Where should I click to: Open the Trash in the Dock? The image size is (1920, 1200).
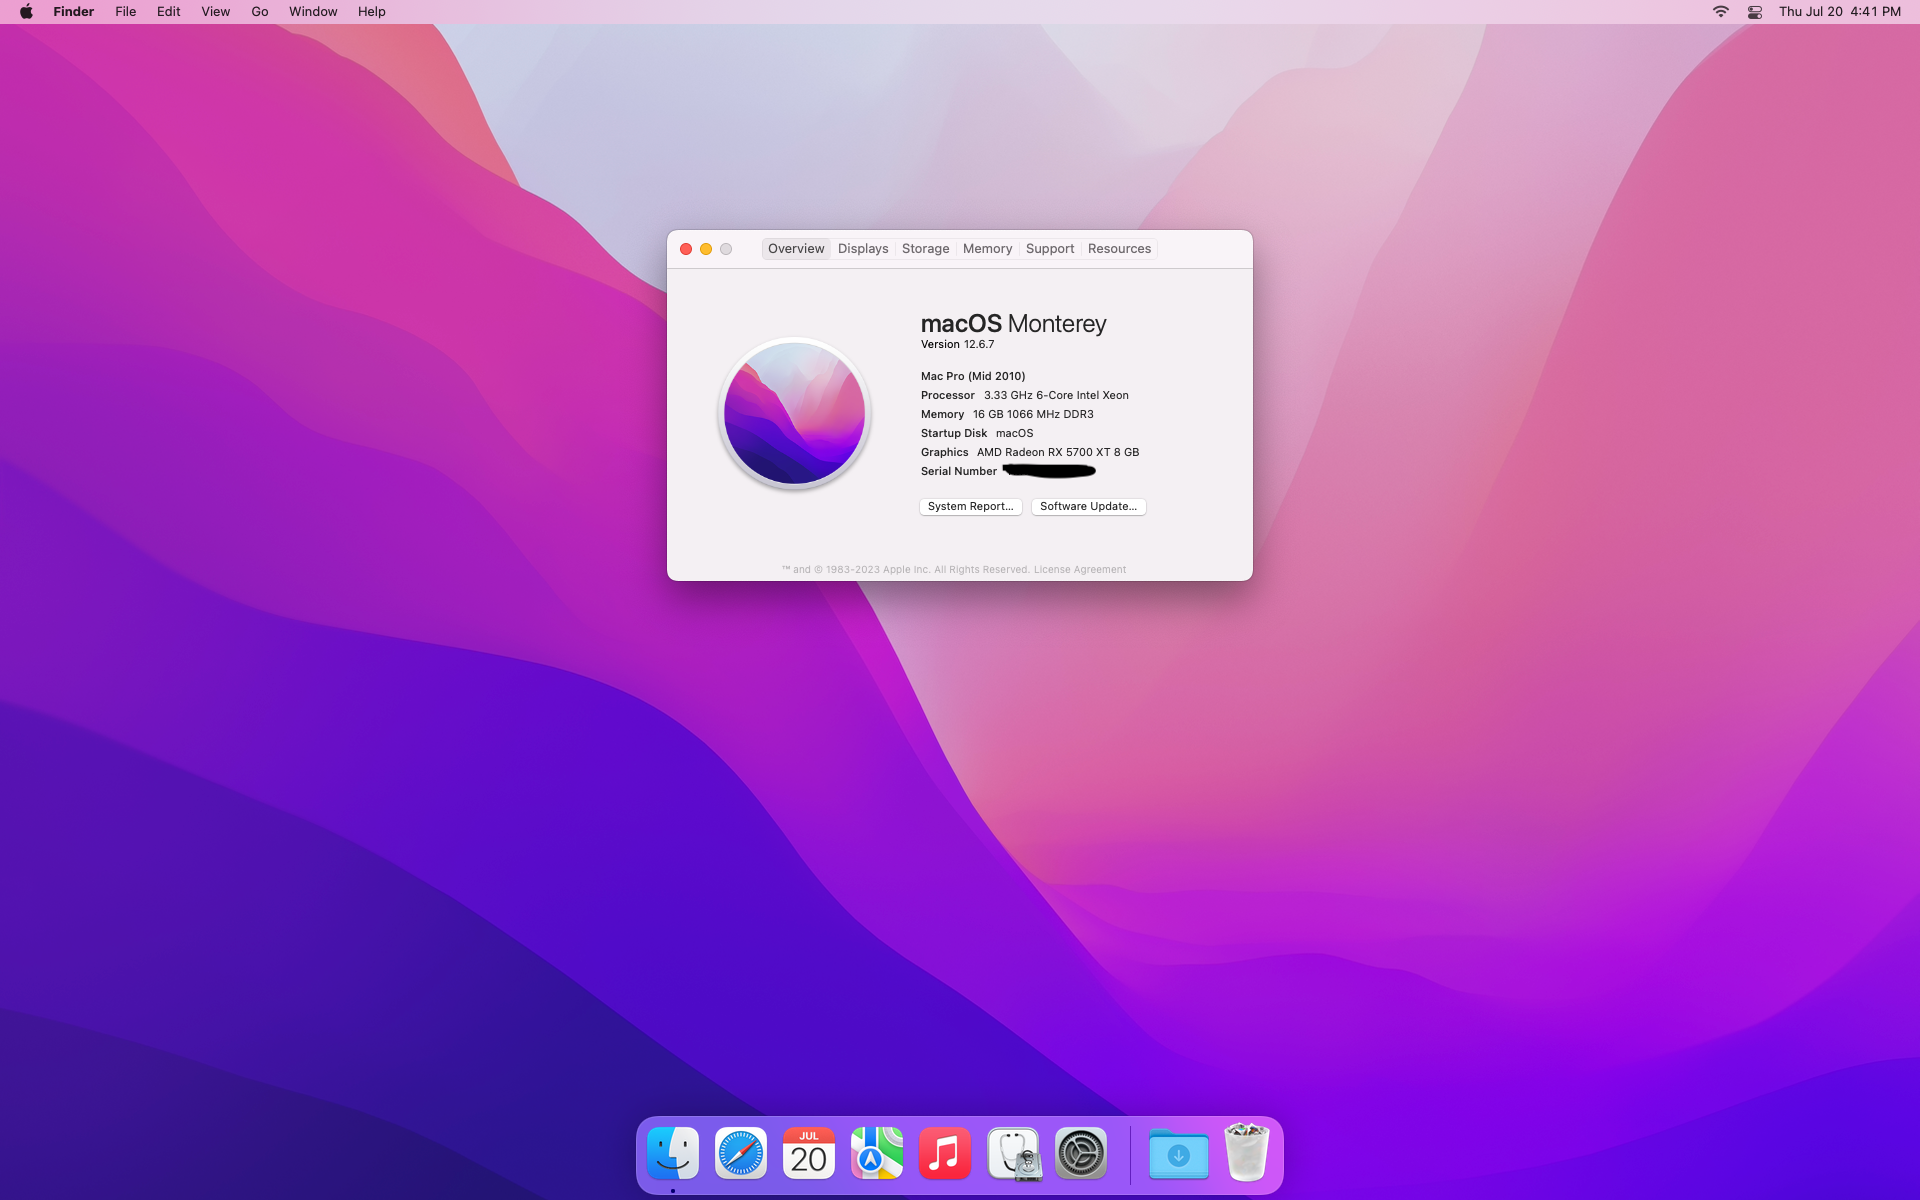1246,1154
